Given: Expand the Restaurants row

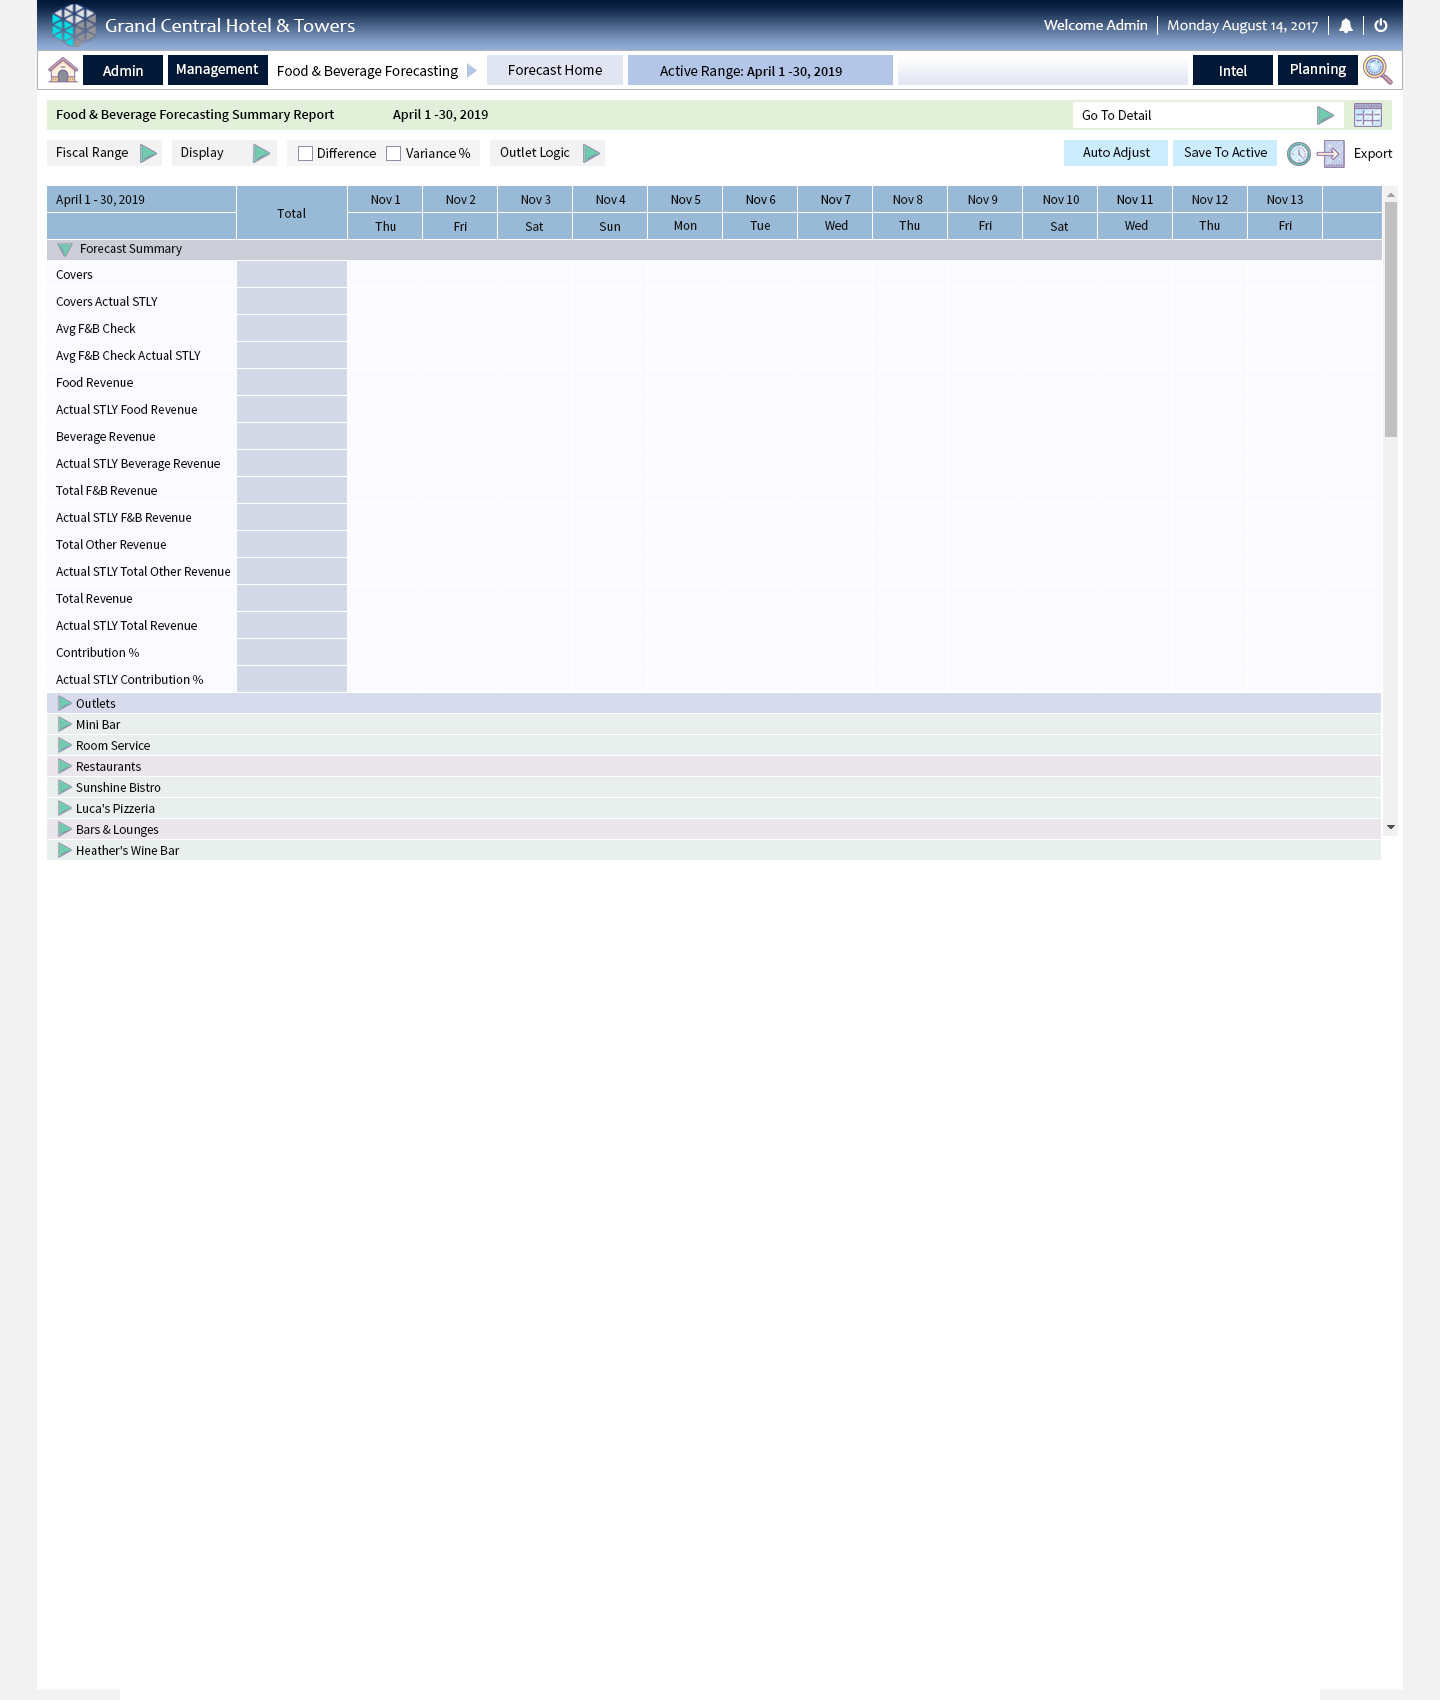Looking at the screenshot, I should pyautogui.click(x=65, y=767).
